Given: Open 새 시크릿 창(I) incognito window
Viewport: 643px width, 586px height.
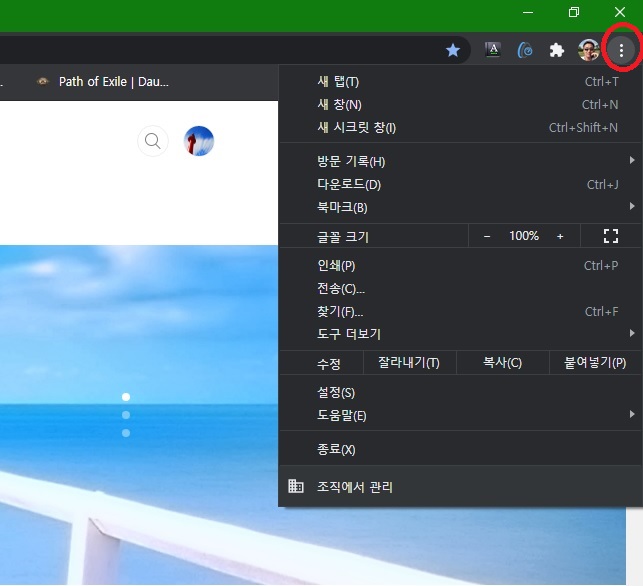Looking at the screenshot, I should [460, 128].
